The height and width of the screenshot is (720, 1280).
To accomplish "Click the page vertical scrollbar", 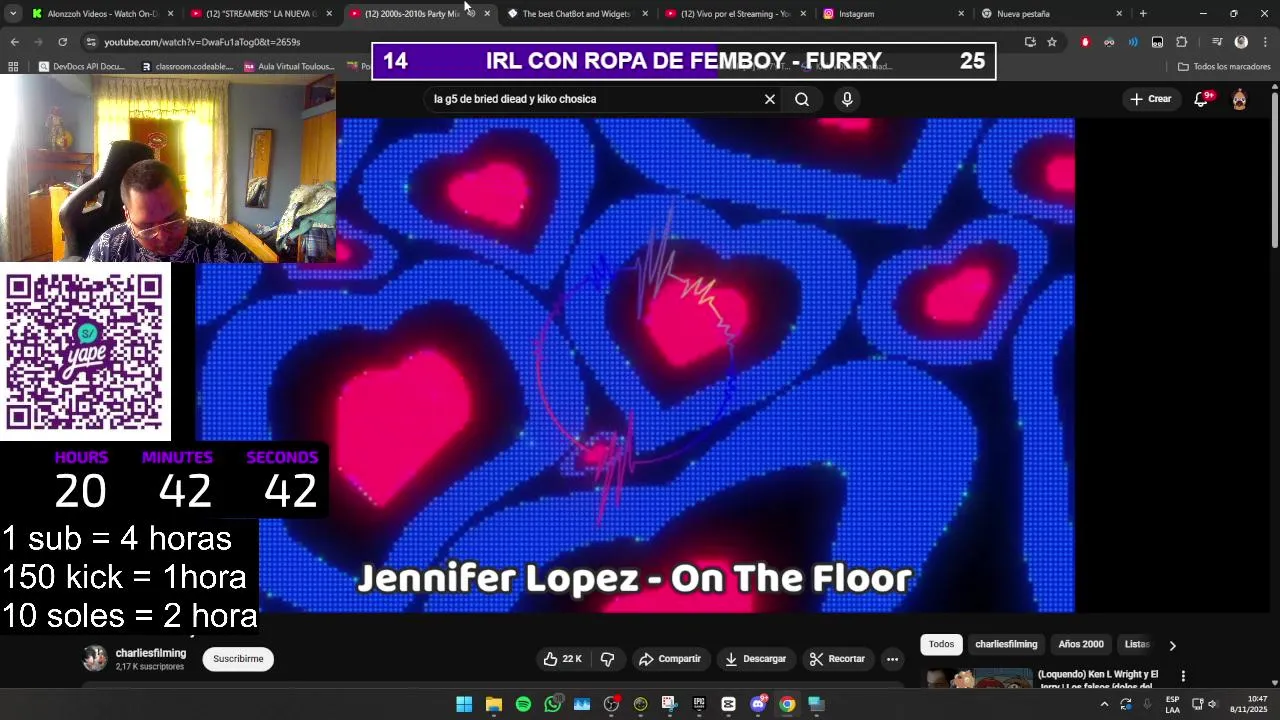I will point(1274,166).
